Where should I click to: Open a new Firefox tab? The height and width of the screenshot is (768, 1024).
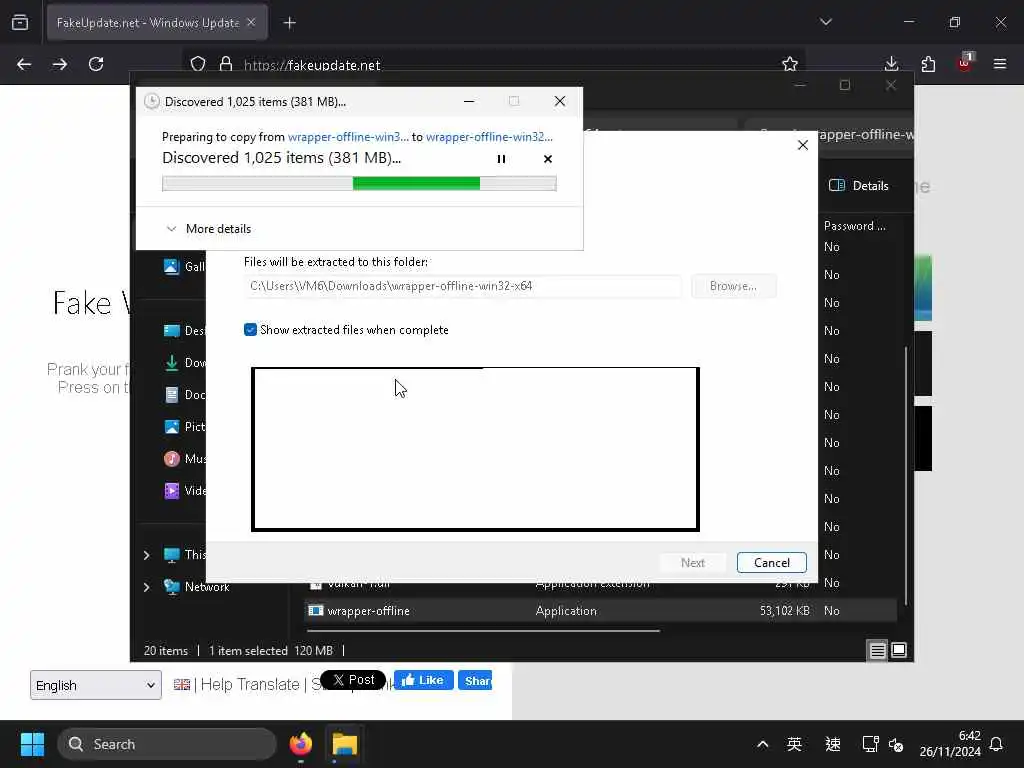289,23
